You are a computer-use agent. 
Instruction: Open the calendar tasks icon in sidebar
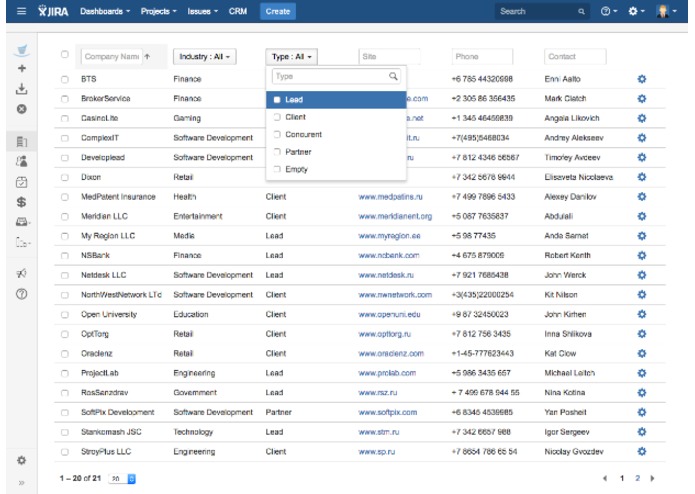tap(21, 182)
